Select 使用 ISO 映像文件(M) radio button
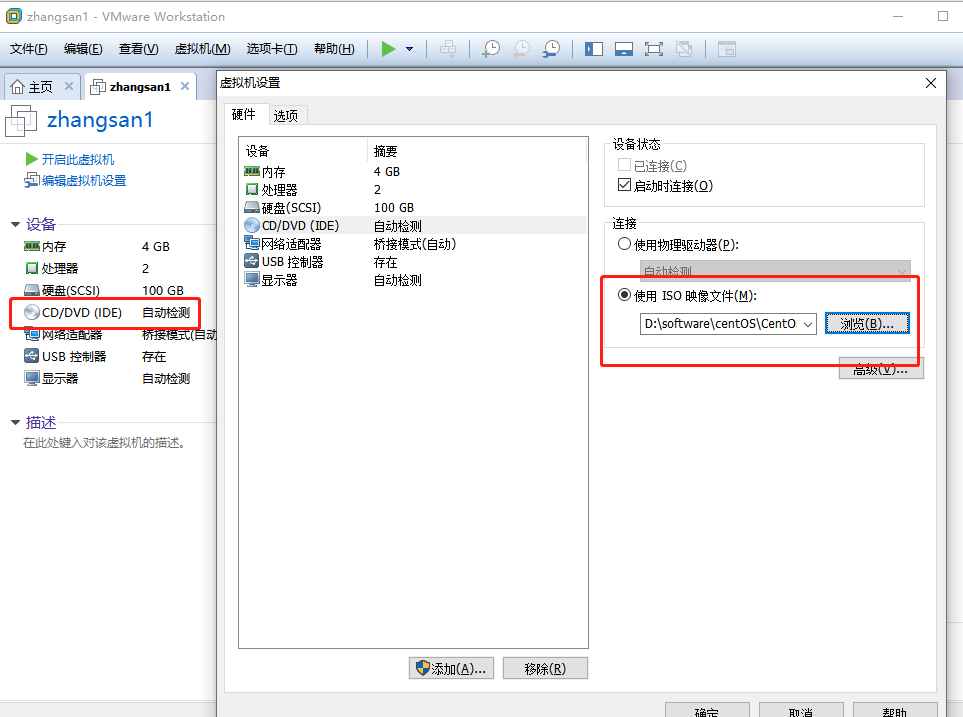The width and height of the screenshot is (963, 717). 624,295
